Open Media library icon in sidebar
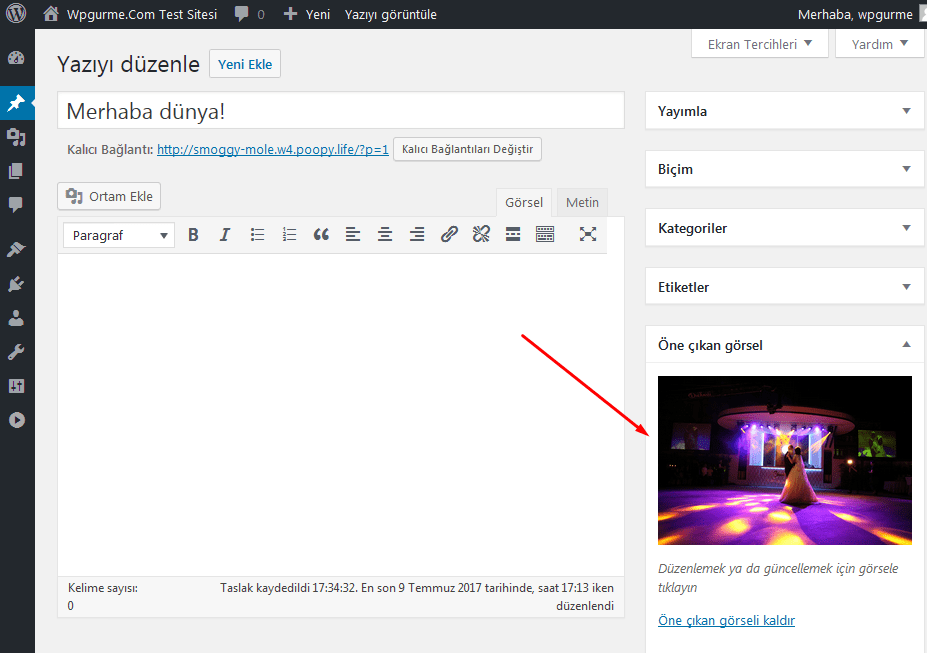This screenshot has height=653, width=927. pos(17,137)
